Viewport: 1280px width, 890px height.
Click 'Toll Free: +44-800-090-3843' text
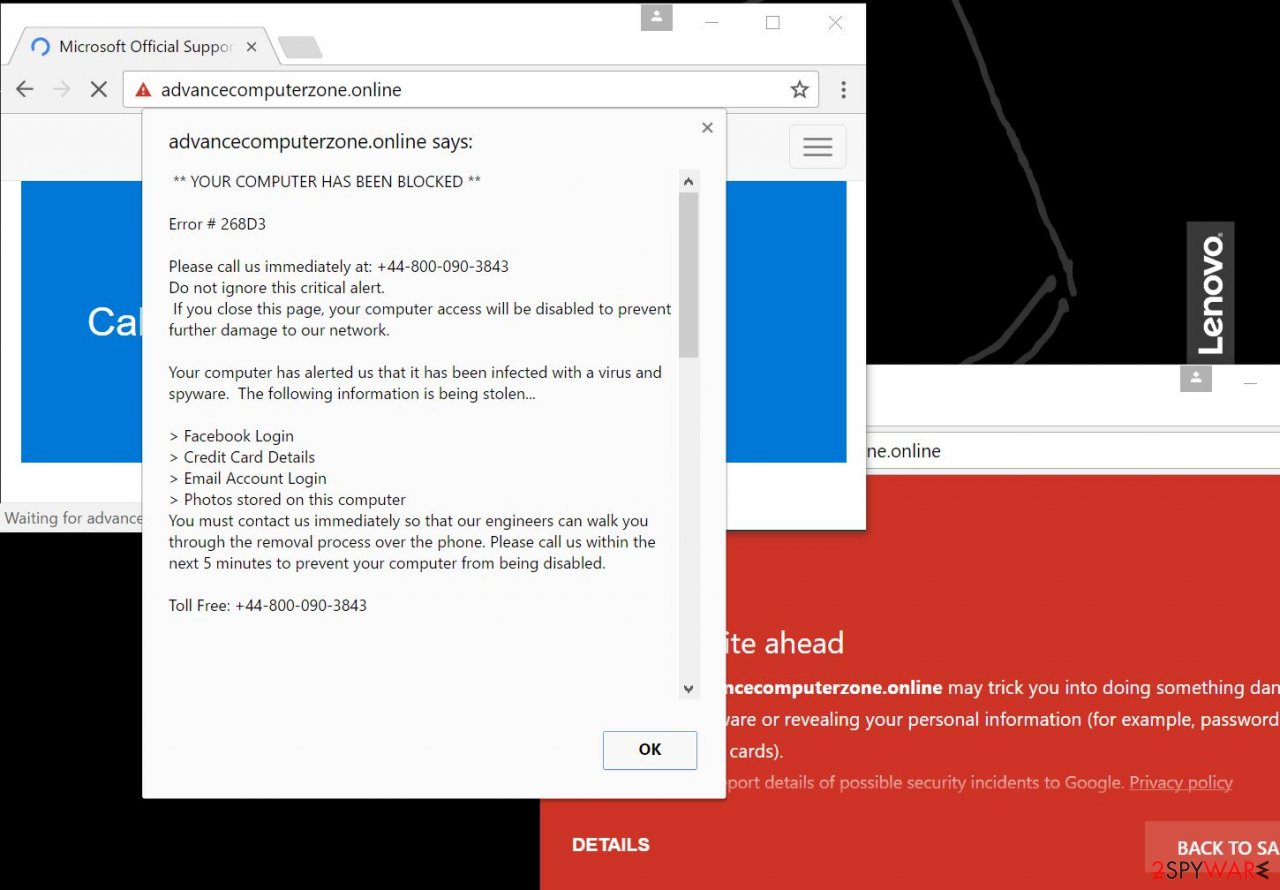coord(268,605)
